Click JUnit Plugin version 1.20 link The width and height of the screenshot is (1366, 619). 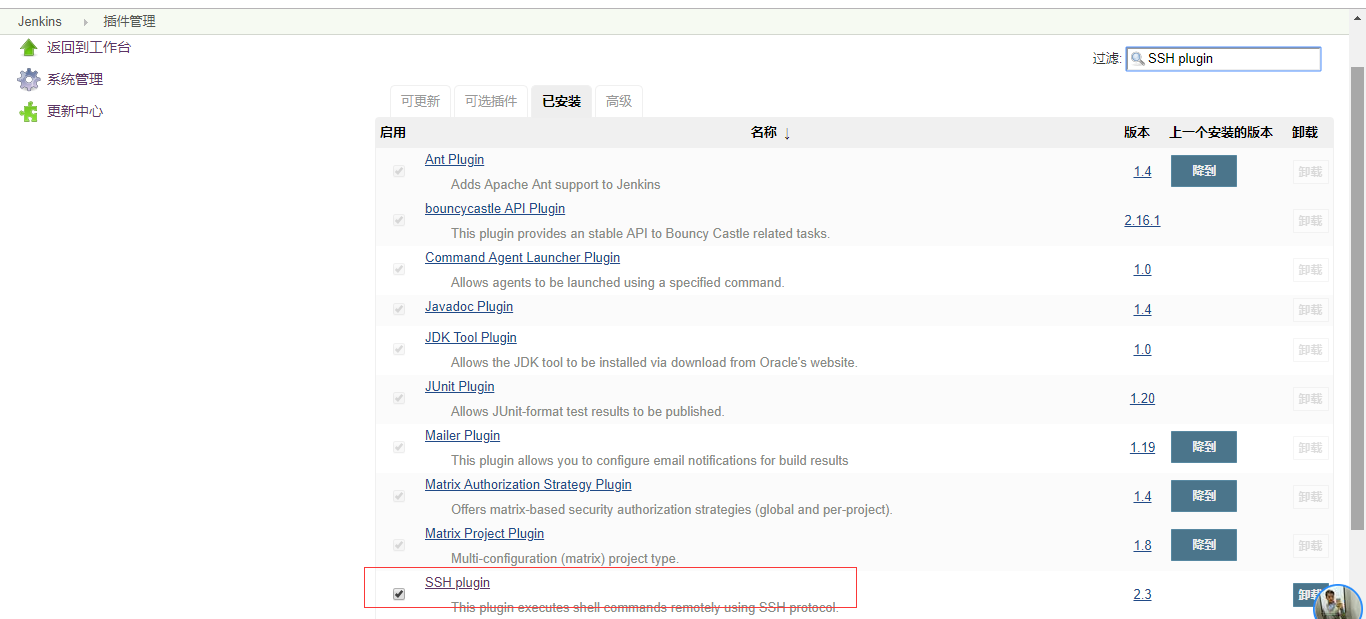point(1142,399)
